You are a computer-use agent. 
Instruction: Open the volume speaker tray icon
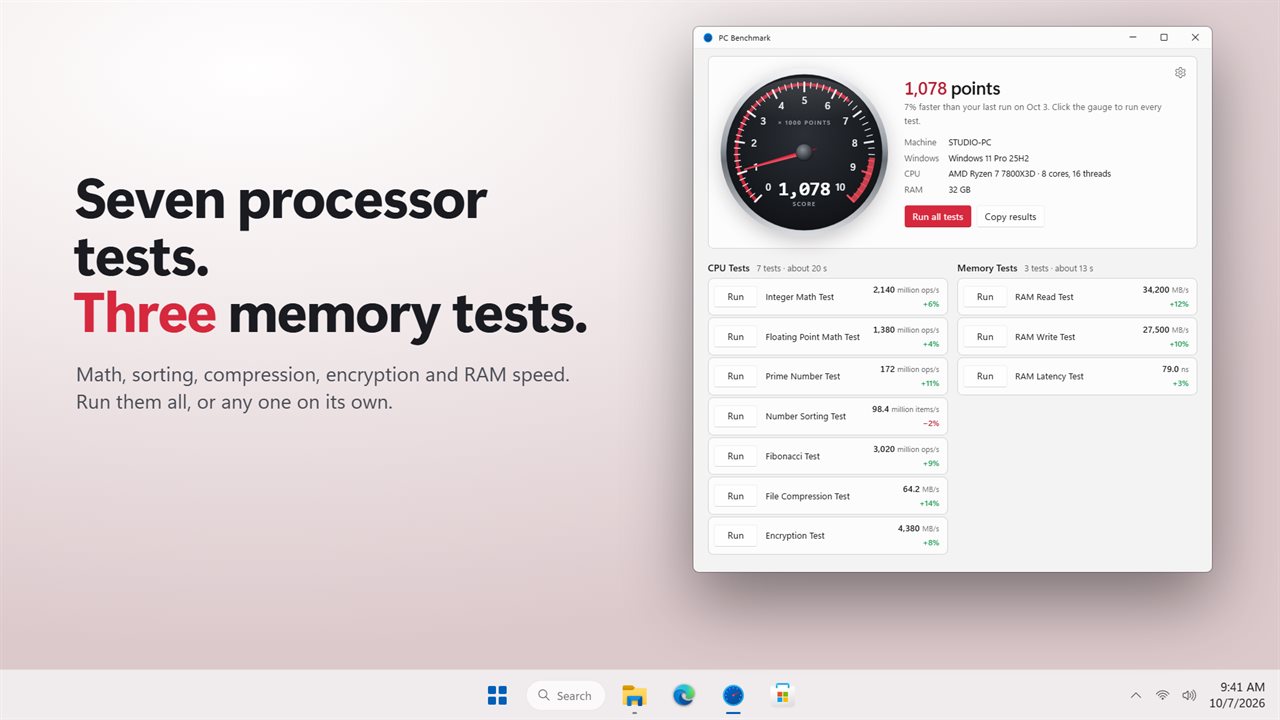tap(1189, 695)
